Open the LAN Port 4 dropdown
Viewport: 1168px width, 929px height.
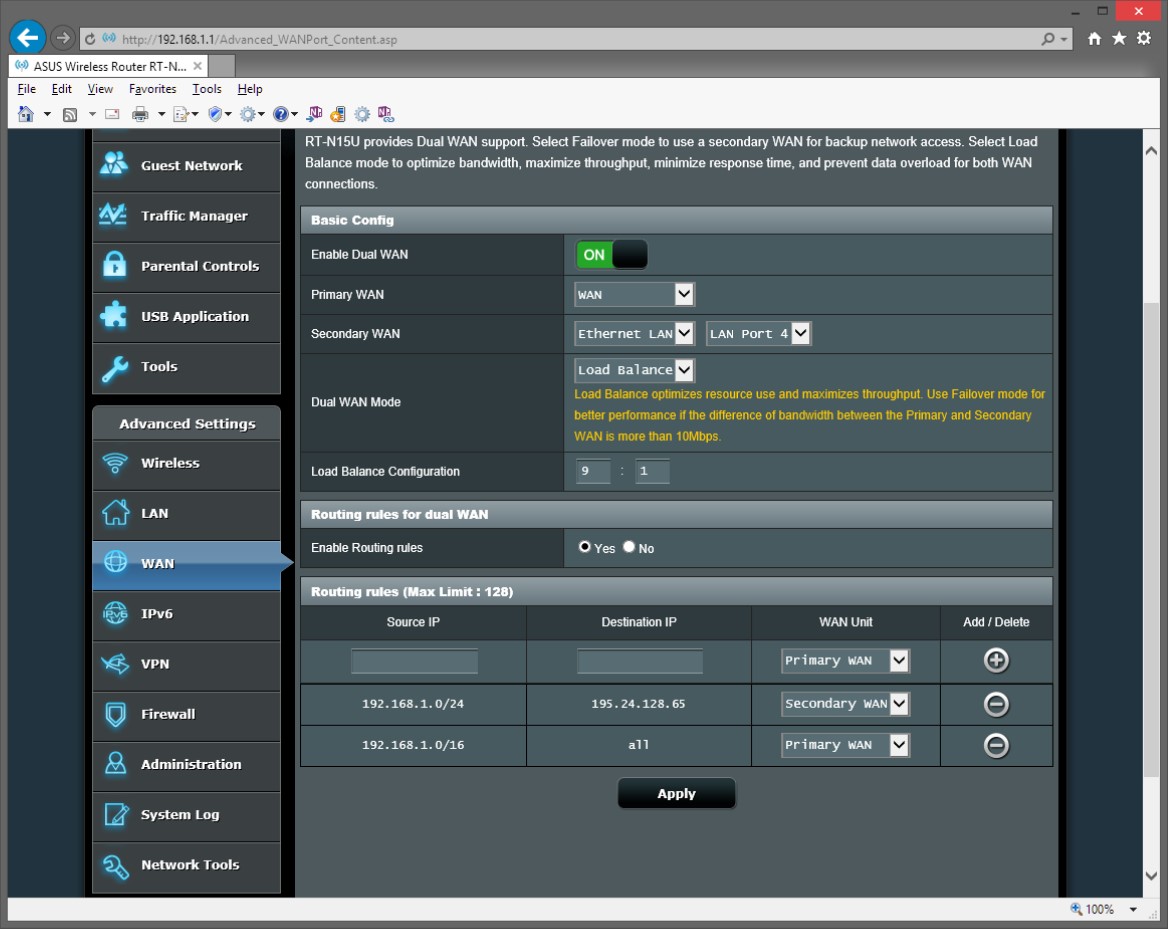coord(758,334)
